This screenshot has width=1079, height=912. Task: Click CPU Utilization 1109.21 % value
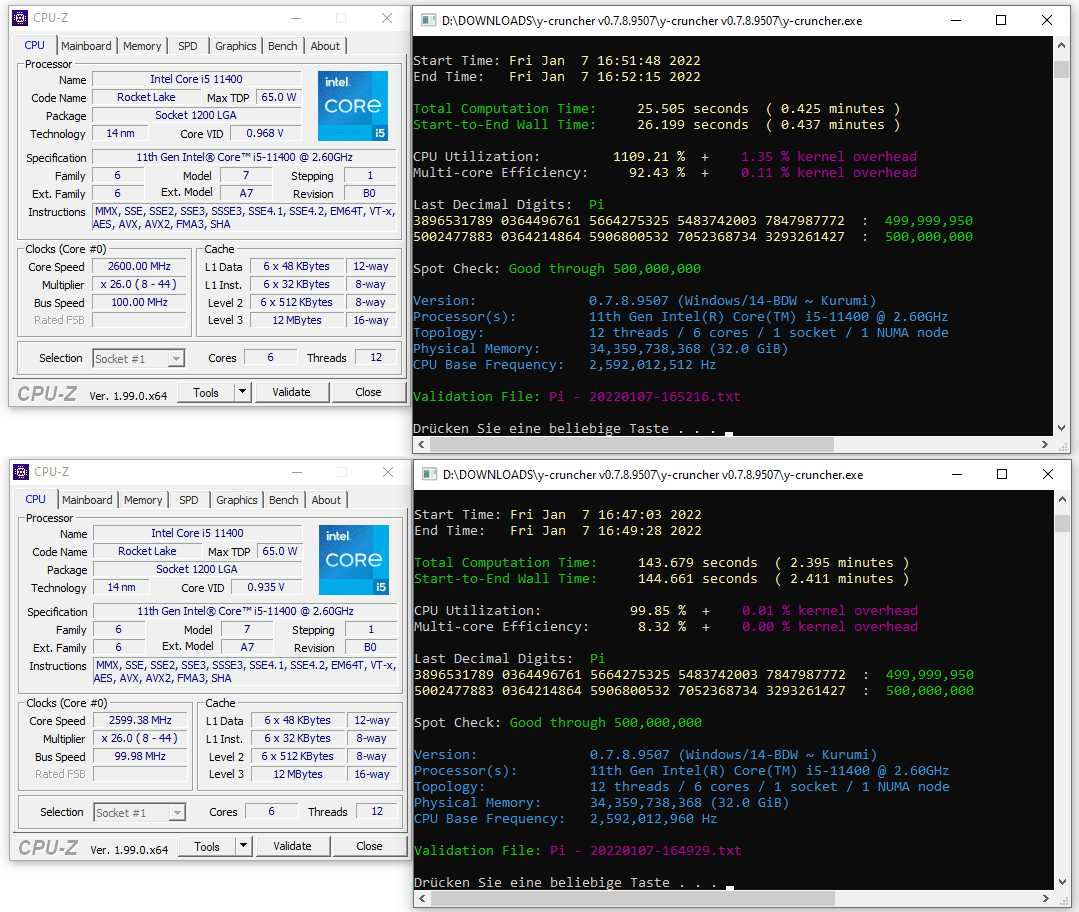tap(650, 157)
